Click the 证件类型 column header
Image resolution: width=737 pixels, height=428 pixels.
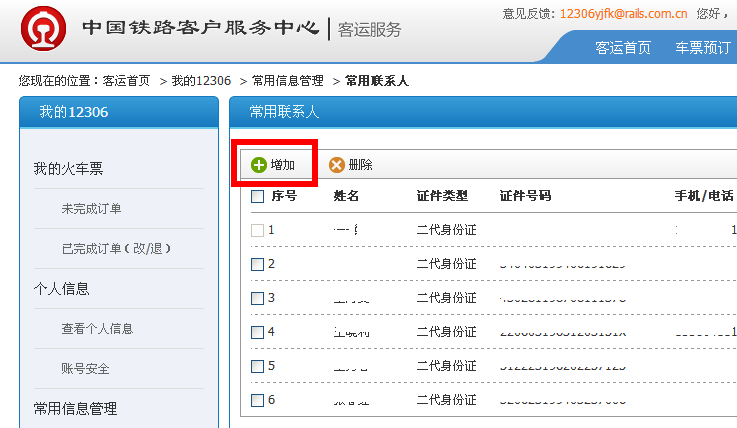[x=442, y=196]
